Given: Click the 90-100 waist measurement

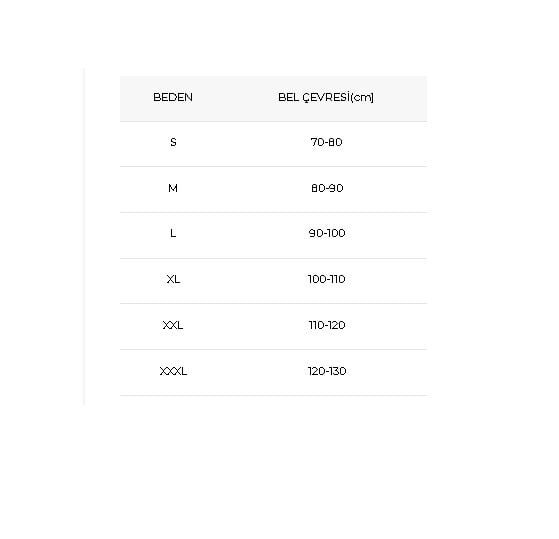Looking at the screenshot, I should click(x=327, y=233).
